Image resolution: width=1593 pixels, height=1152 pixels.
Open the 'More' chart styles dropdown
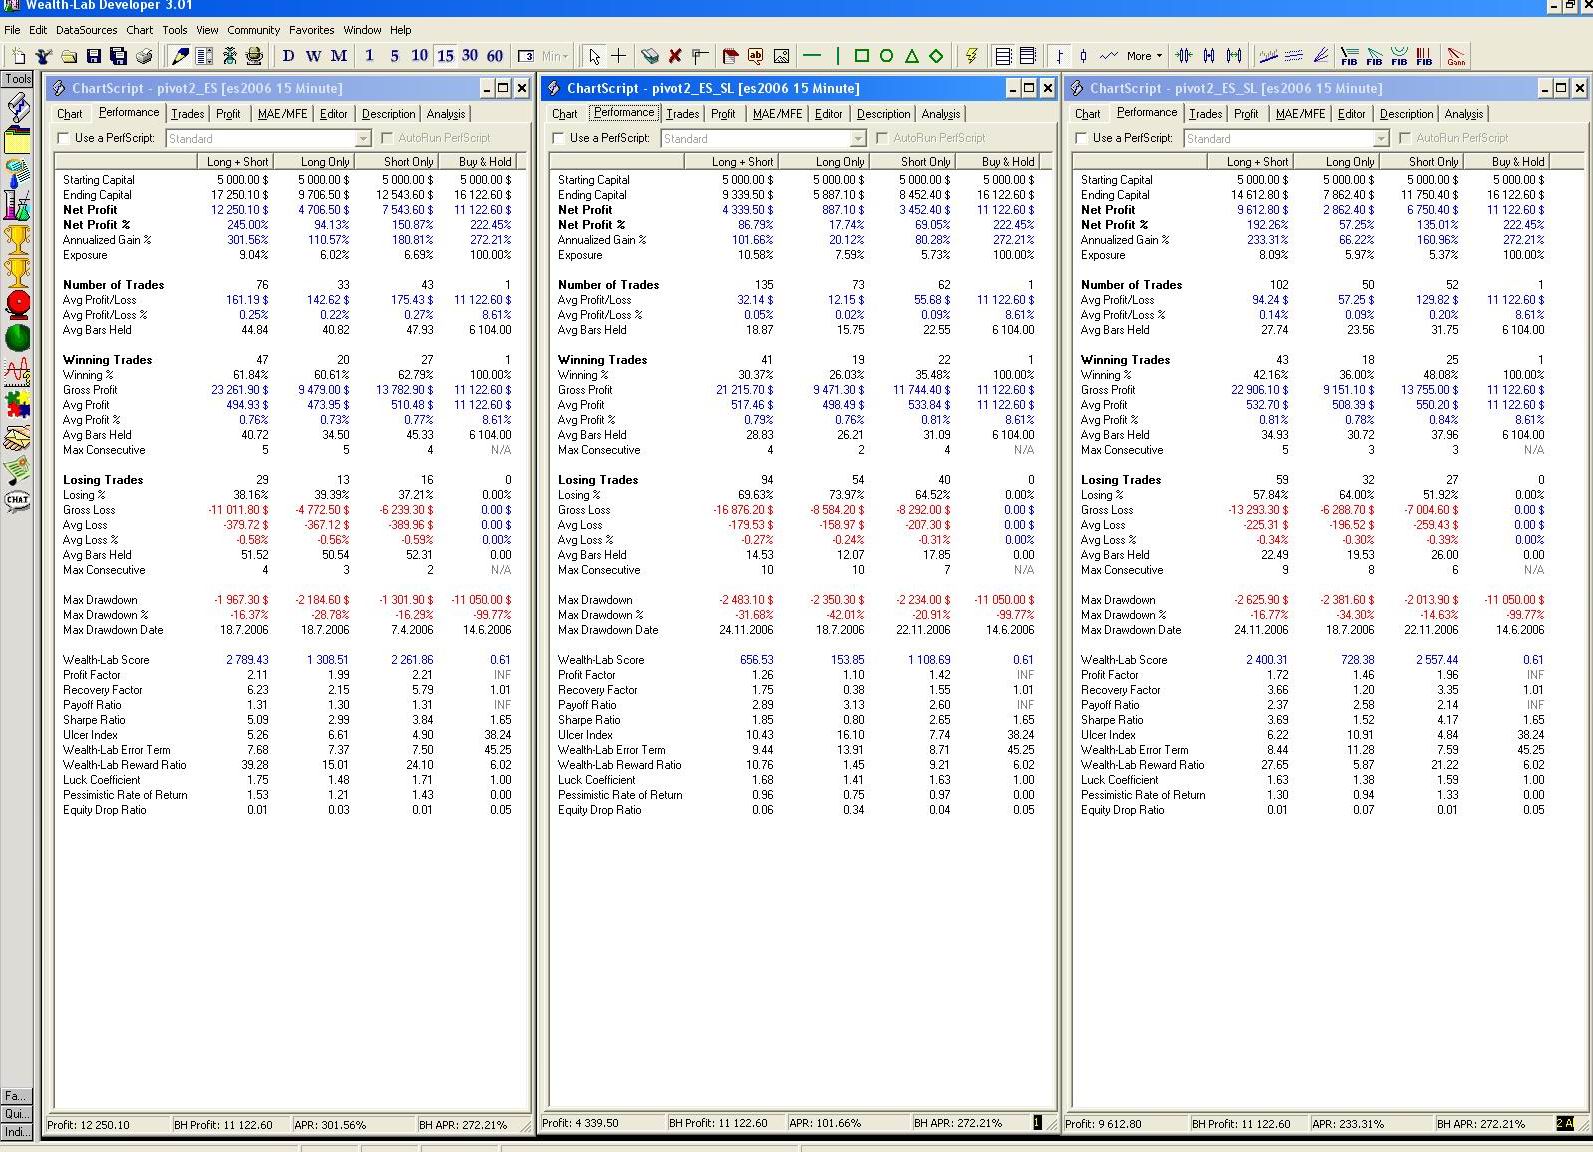(x=1144, y=56)
